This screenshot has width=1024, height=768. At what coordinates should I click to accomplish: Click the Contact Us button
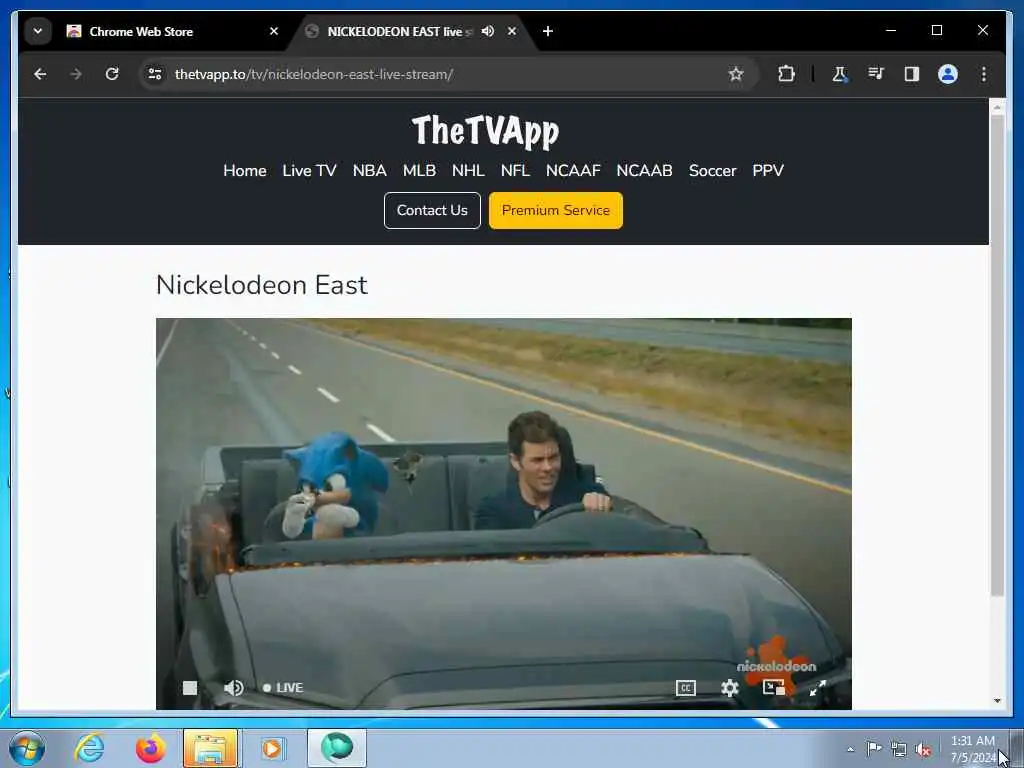[x=432, y=210]
